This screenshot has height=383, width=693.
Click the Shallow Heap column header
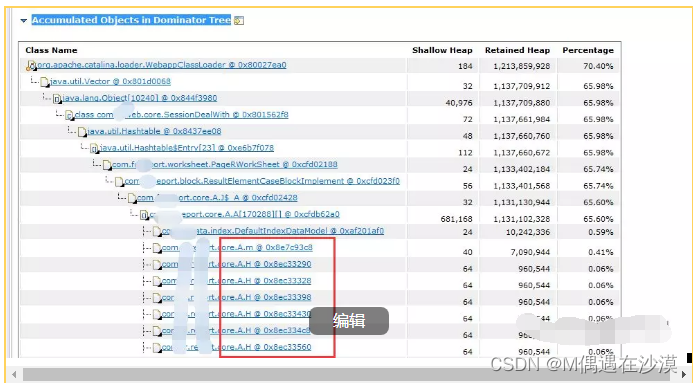coord(442,50)
